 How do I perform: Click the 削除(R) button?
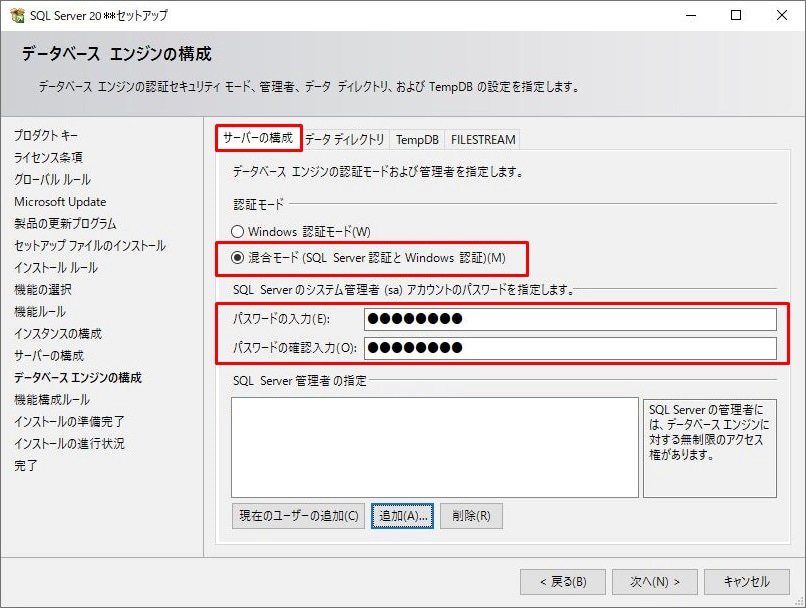(471, 516)
